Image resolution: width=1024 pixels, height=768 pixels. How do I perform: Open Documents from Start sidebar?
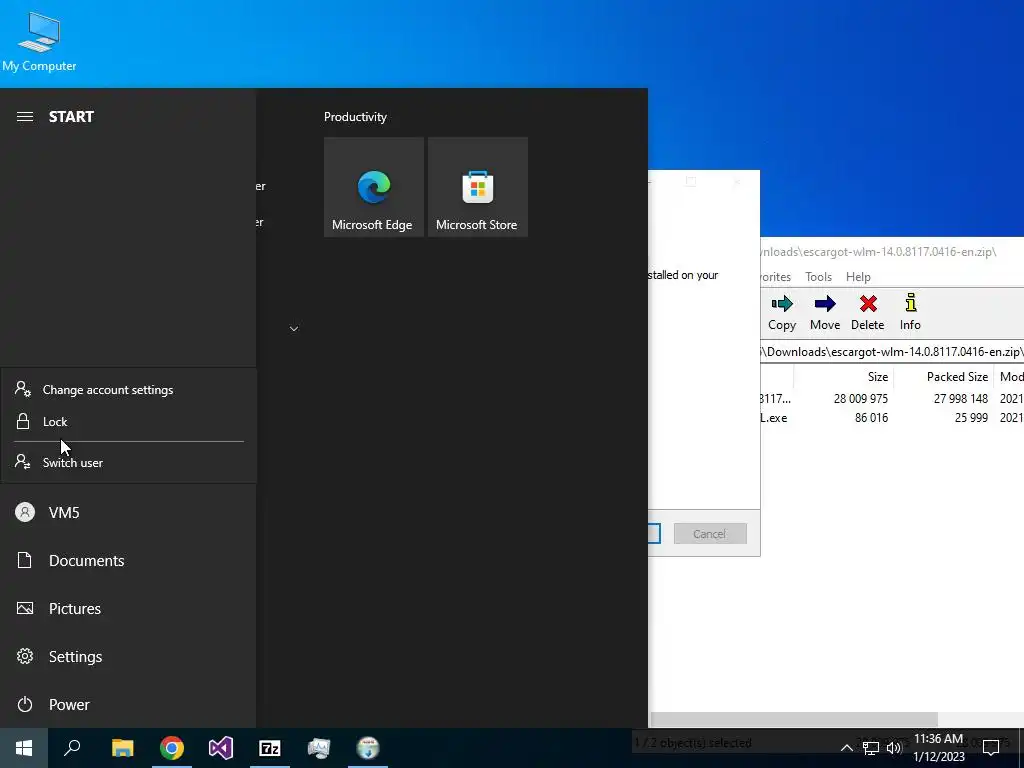click(x=128, y=560)
